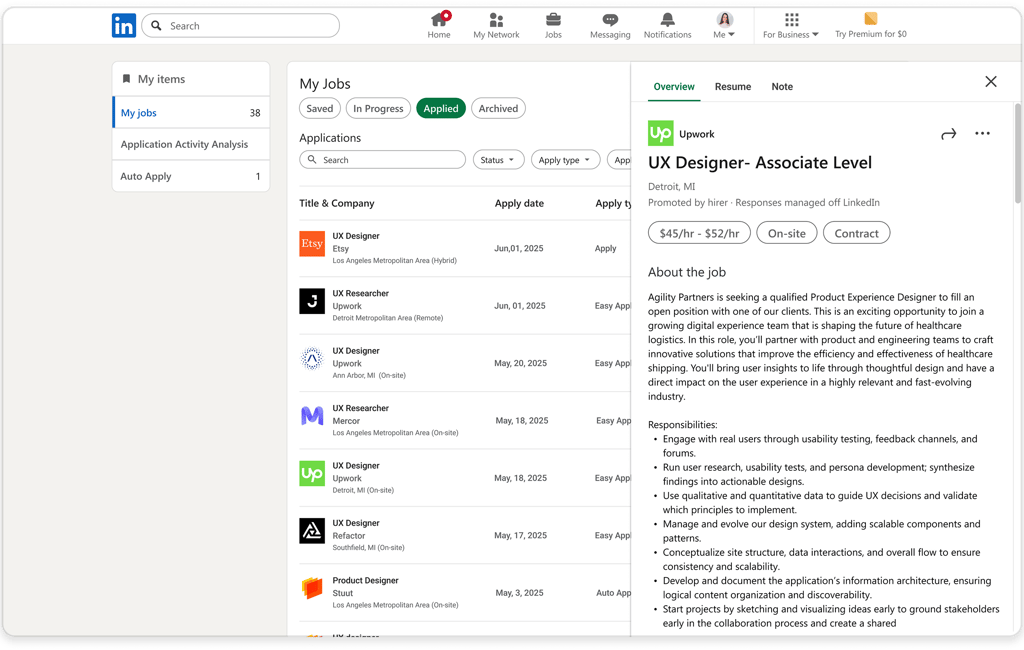The width and height of the screenshot is (1024, 650).
Task: Open UX Designer at Etsy listing
Action: pyautogui.click(x=356, y=236)
